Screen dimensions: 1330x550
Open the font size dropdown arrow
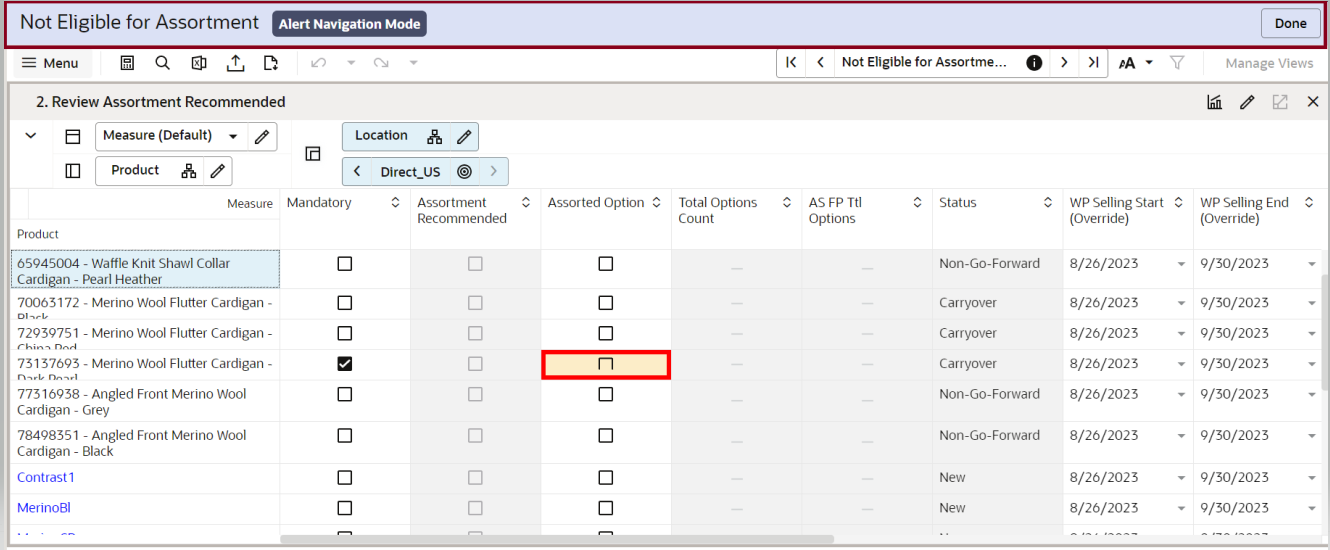click(x=1149, y=63)
